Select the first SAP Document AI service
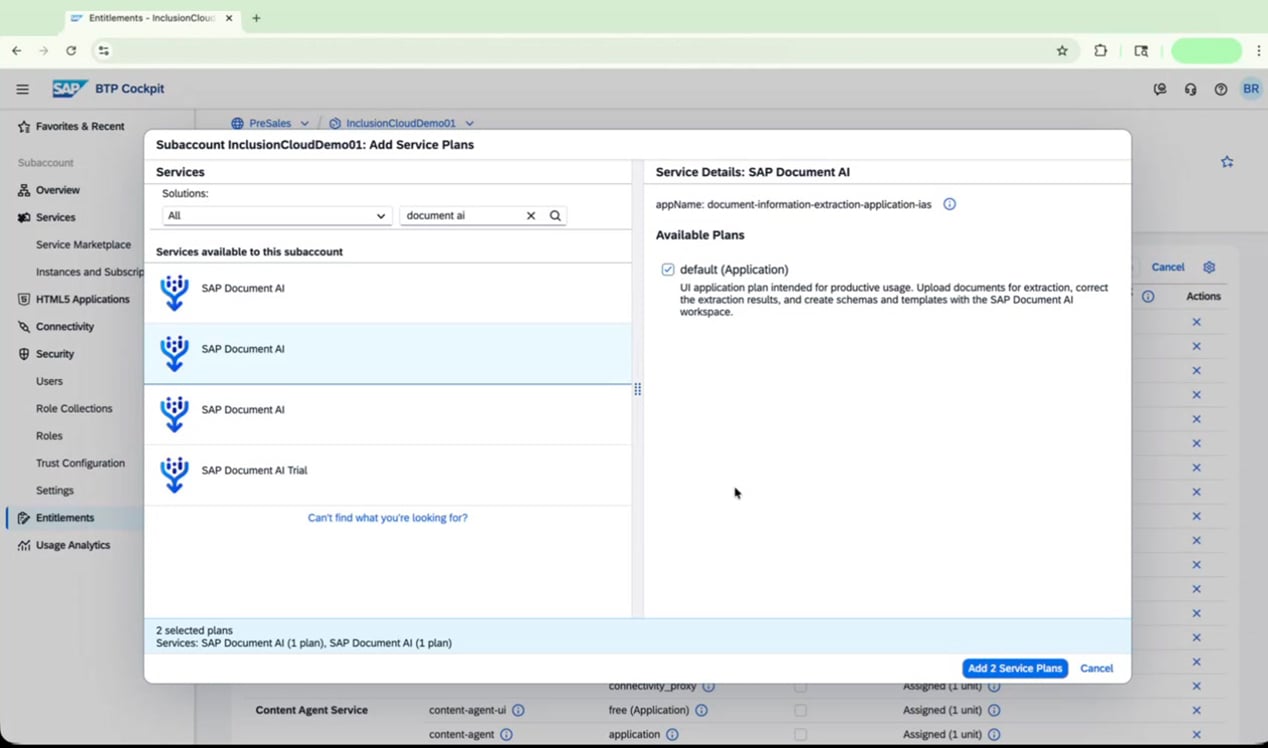 [388, 293]
